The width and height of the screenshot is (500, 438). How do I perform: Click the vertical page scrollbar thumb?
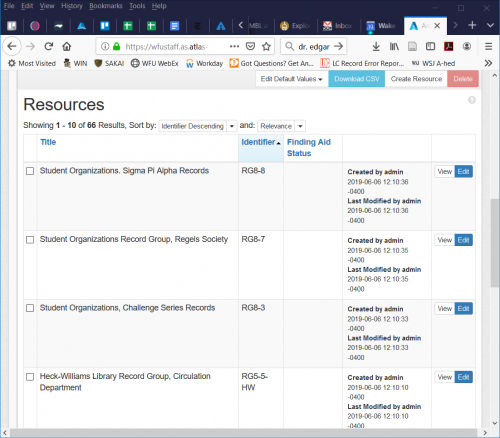pyautogui.click(x=495, y=242)
